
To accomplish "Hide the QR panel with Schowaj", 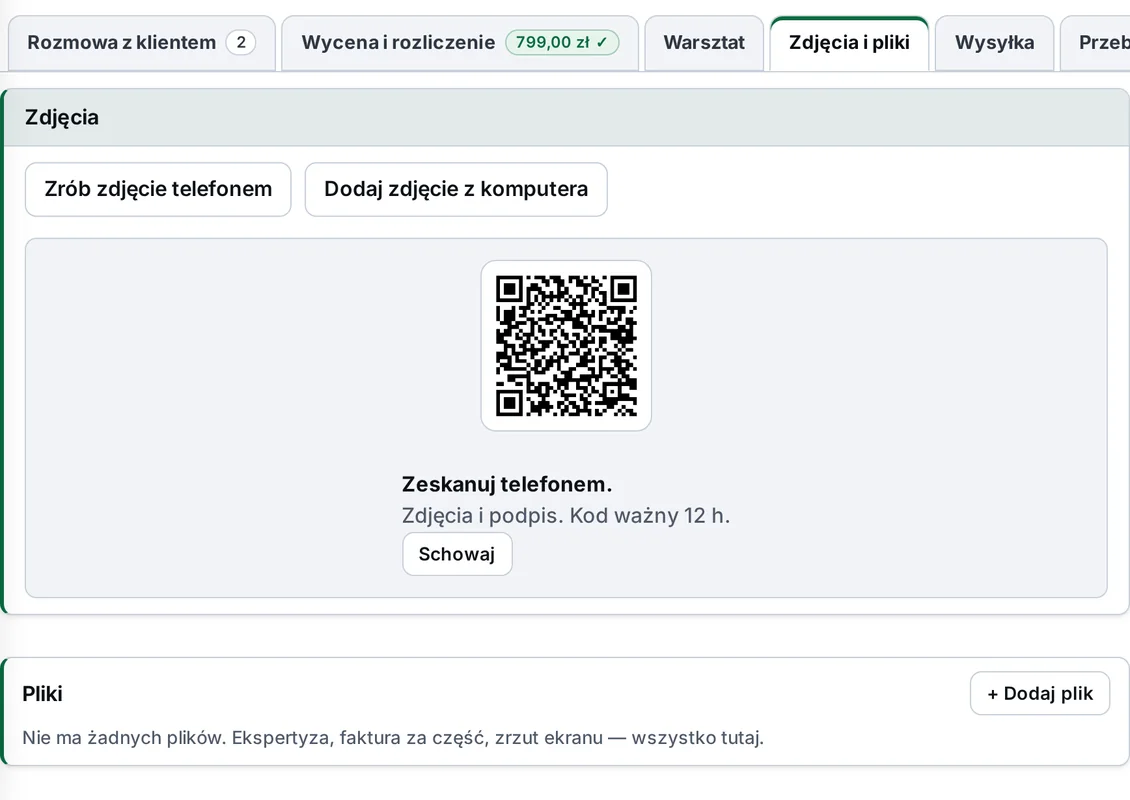I will [x=457, y=554].
